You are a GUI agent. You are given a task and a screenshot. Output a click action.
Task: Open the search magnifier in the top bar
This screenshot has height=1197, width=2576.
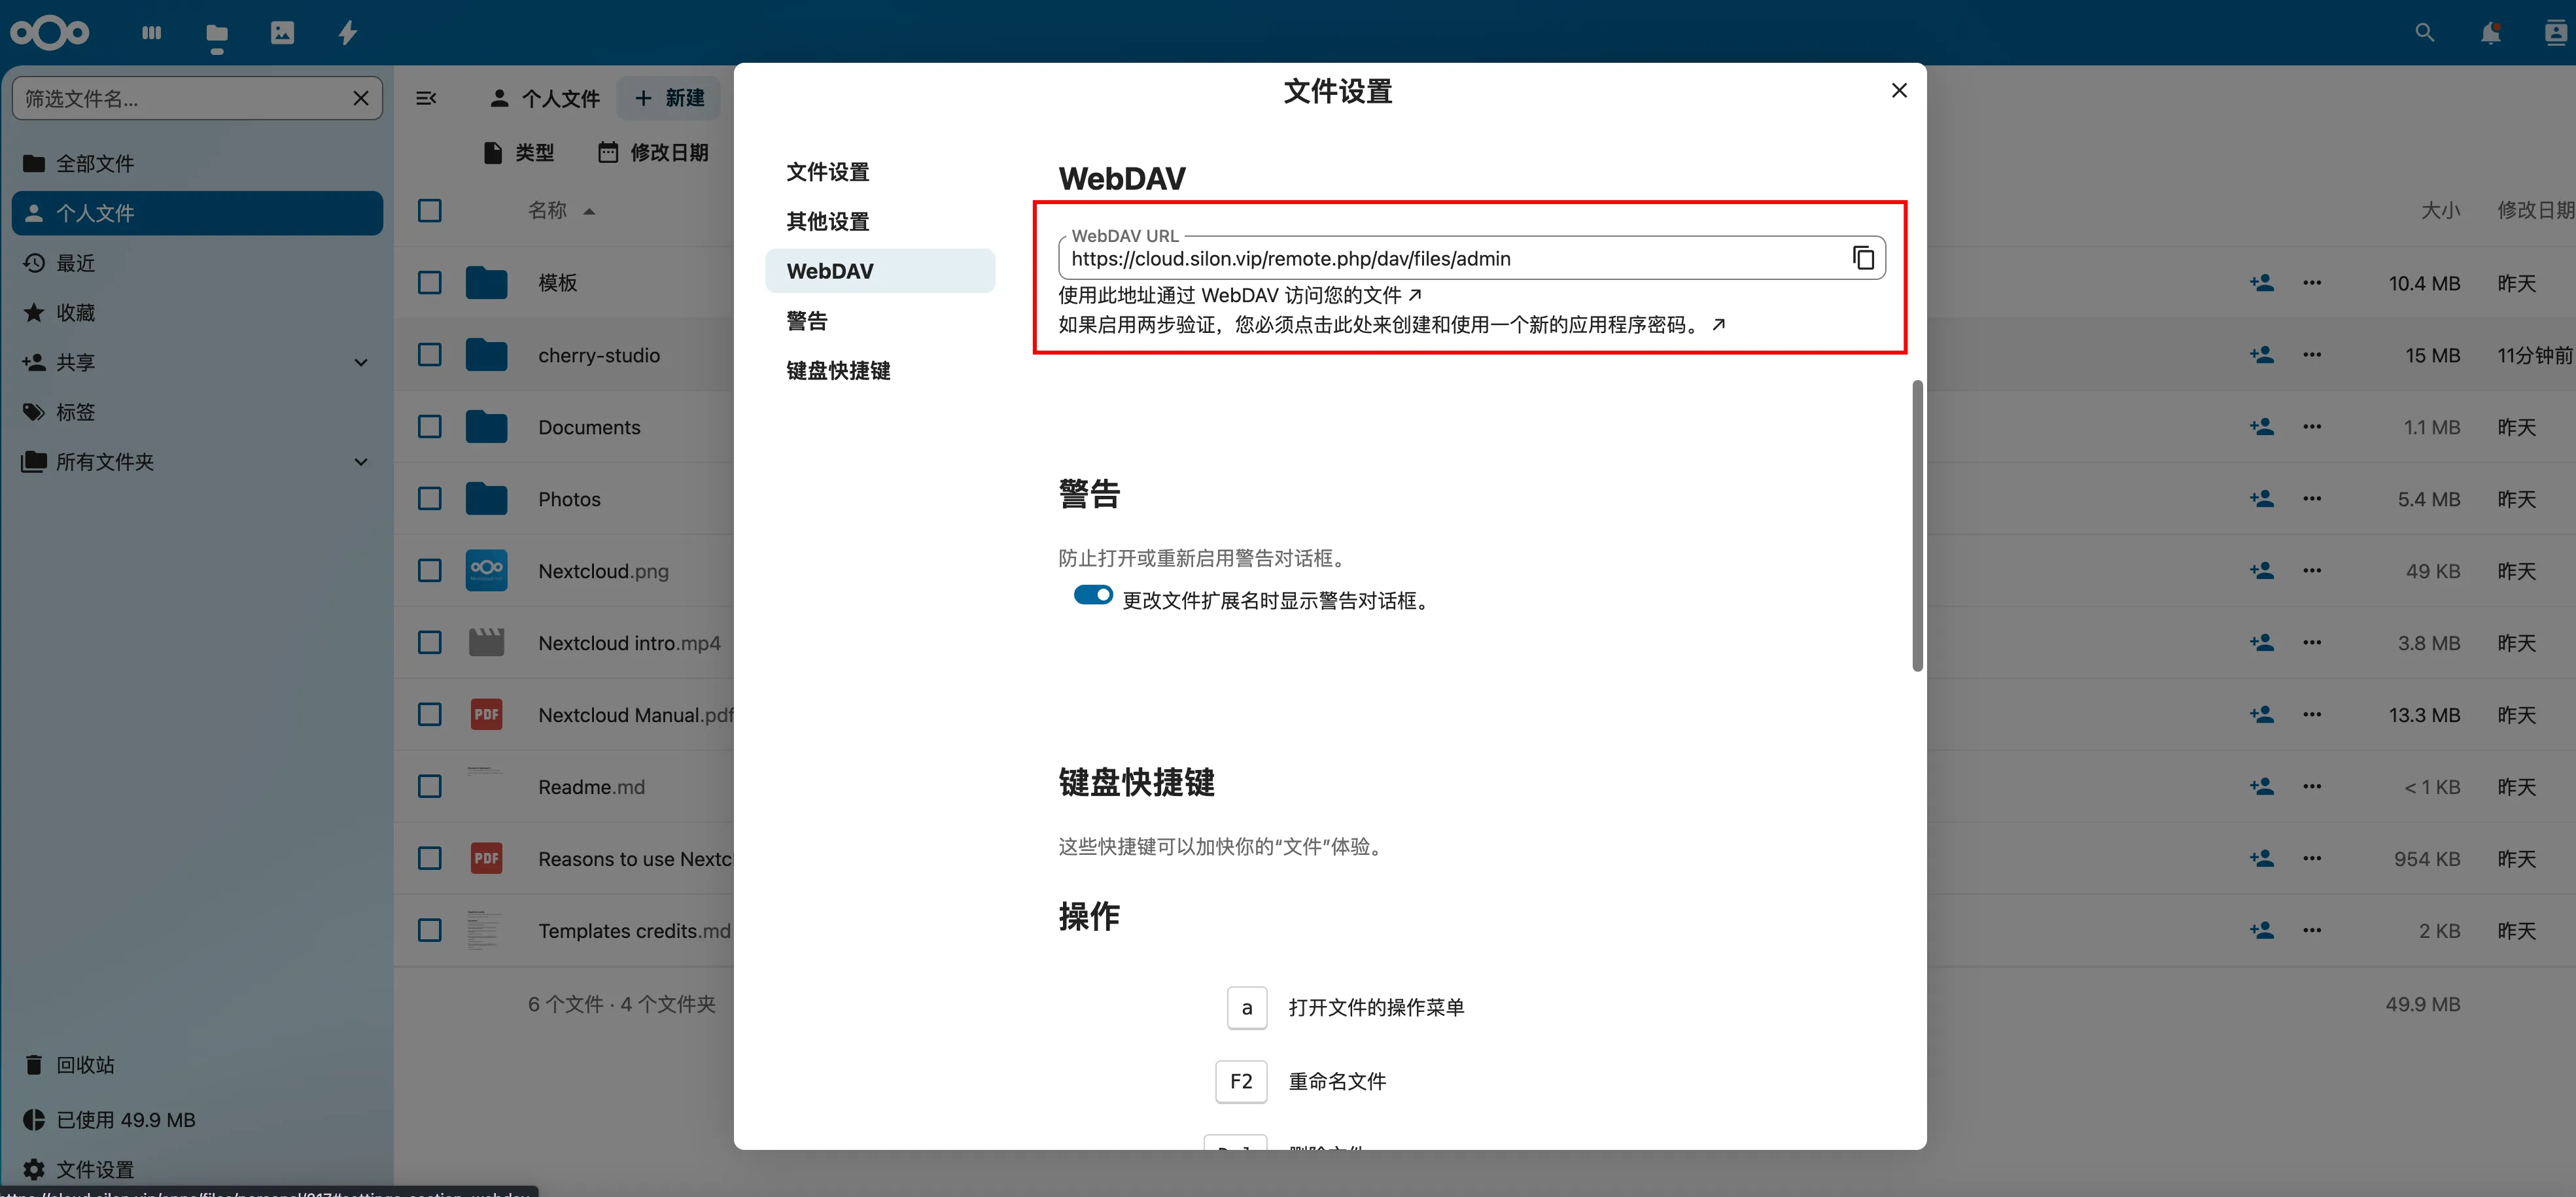(2425, 33)
